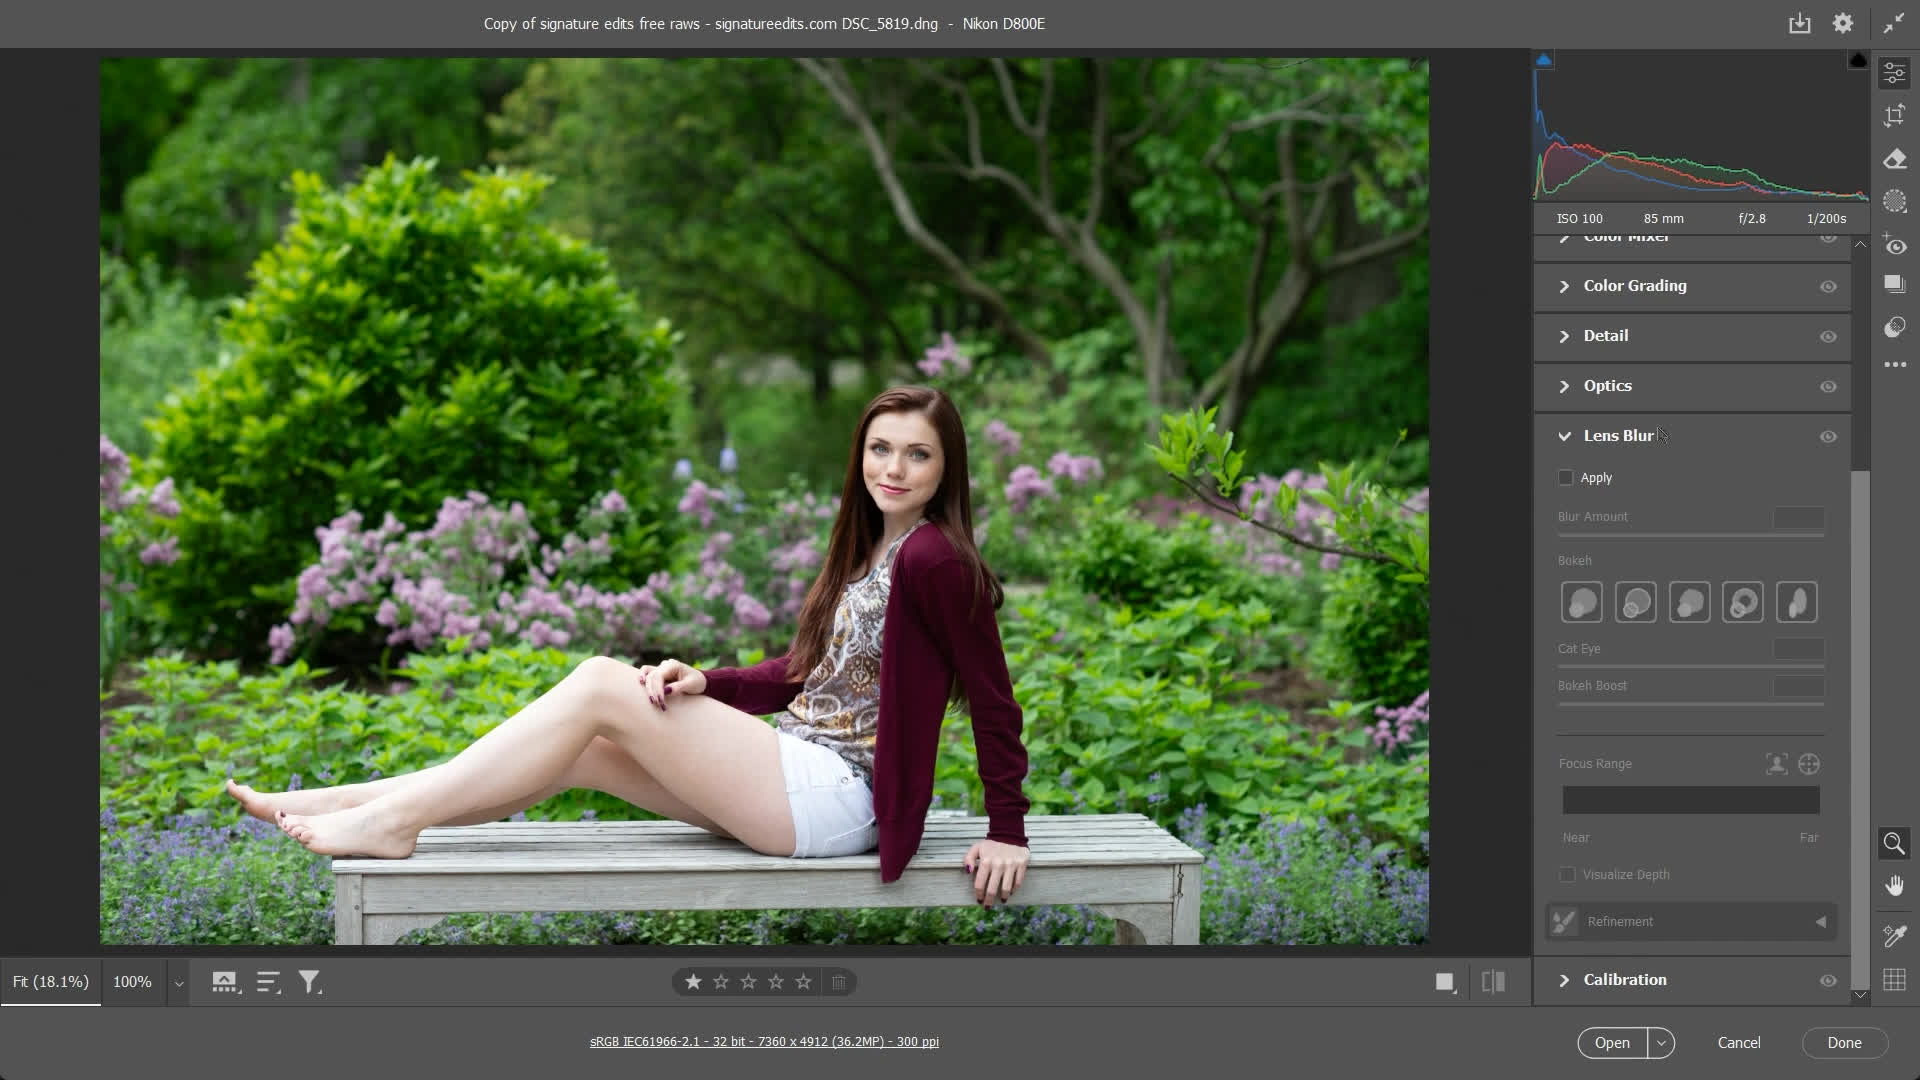Toggle before/after view icon
Viewport: 1920px width, 1080px height.
[x=1493, y=982]
